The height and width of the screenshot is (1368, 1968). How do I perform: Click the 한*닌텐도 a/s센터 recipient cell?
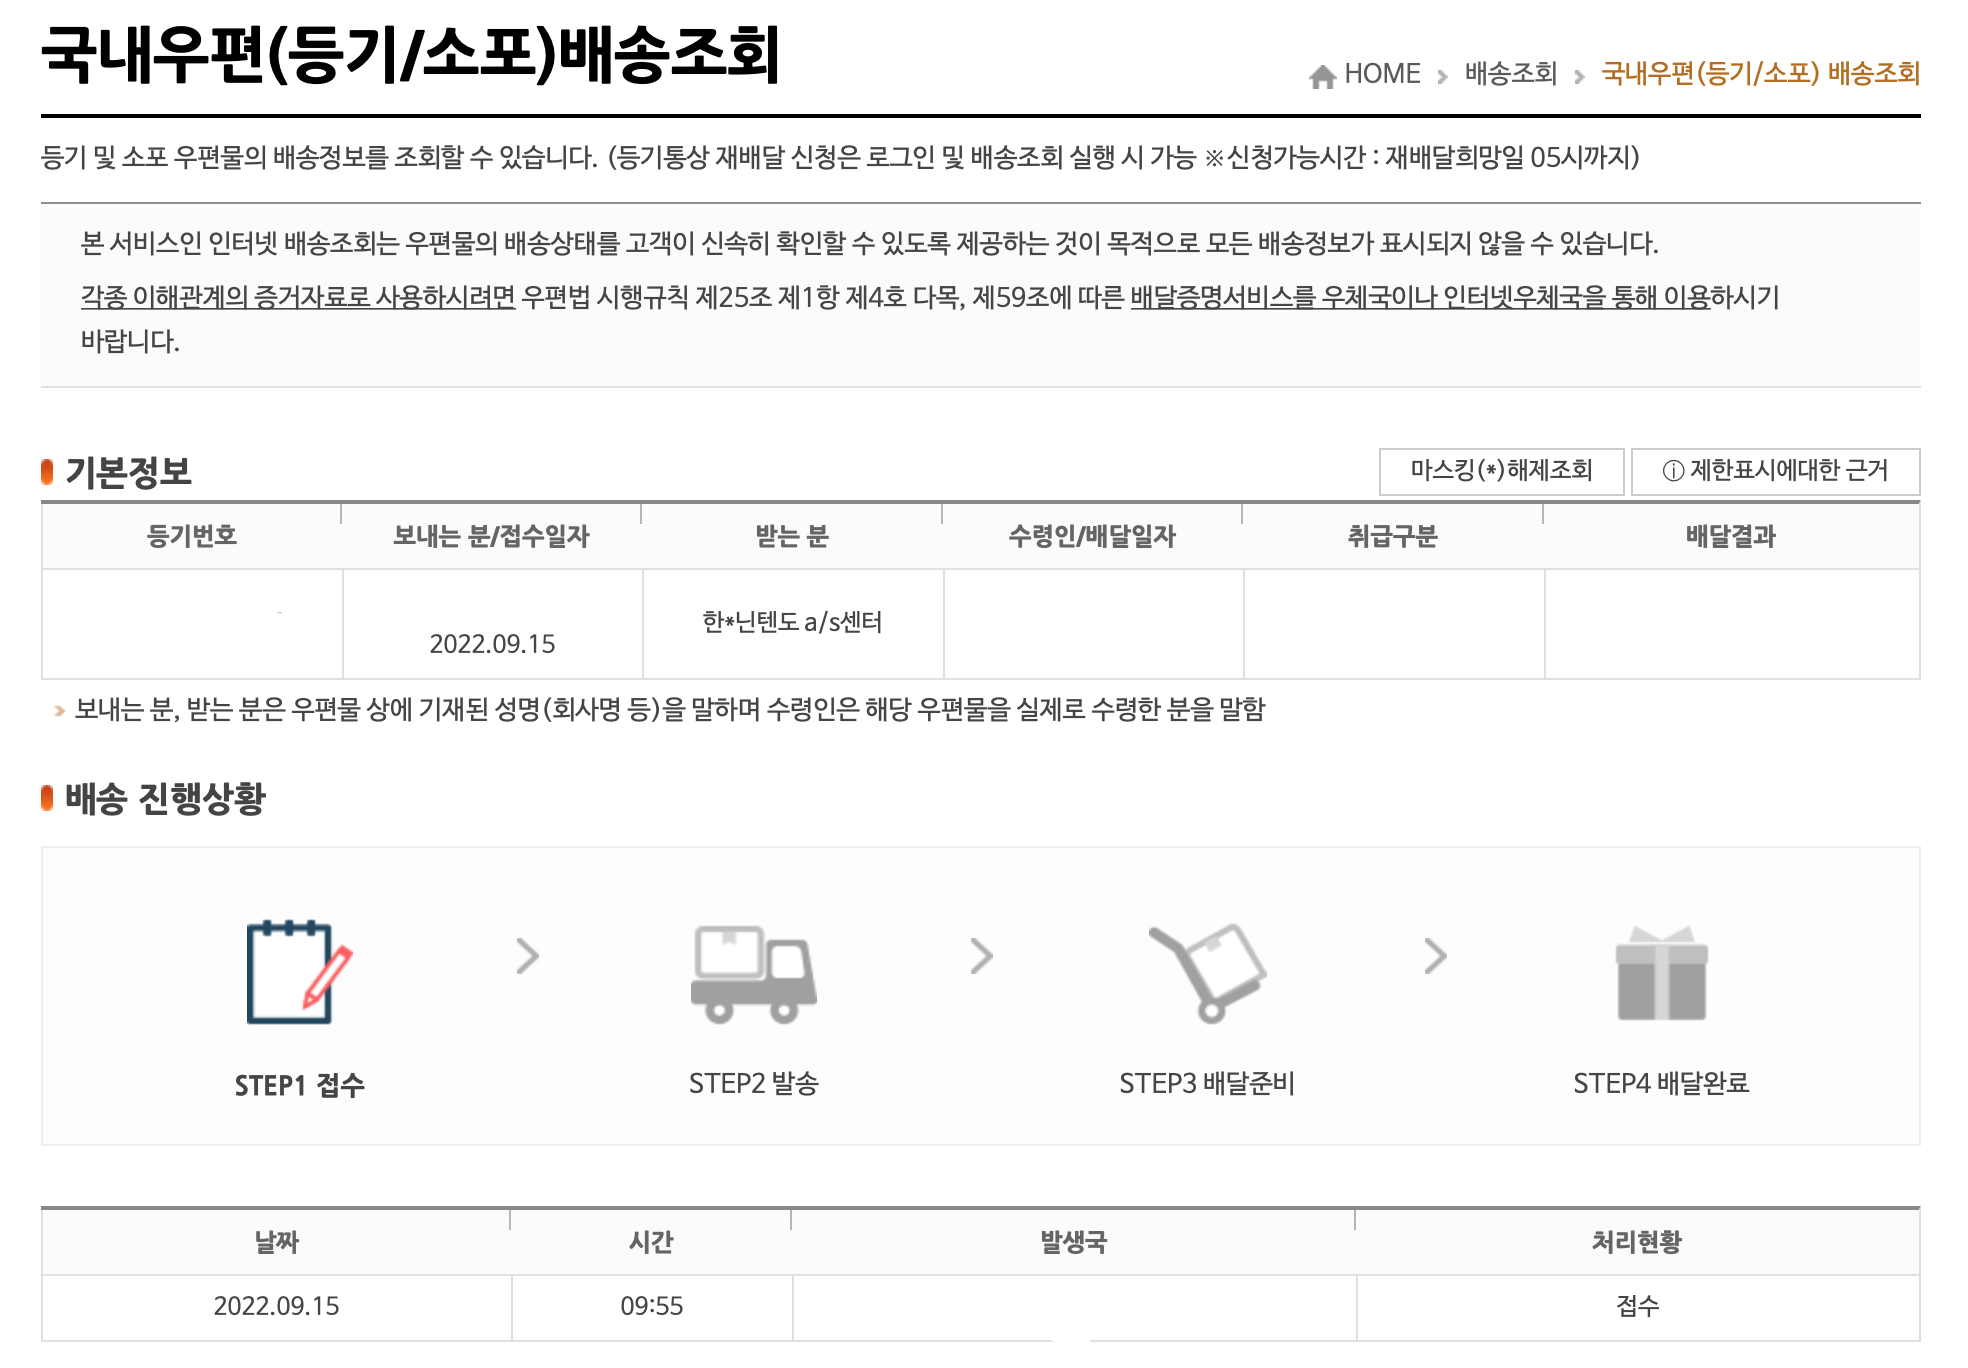click(x=792, y=622)
